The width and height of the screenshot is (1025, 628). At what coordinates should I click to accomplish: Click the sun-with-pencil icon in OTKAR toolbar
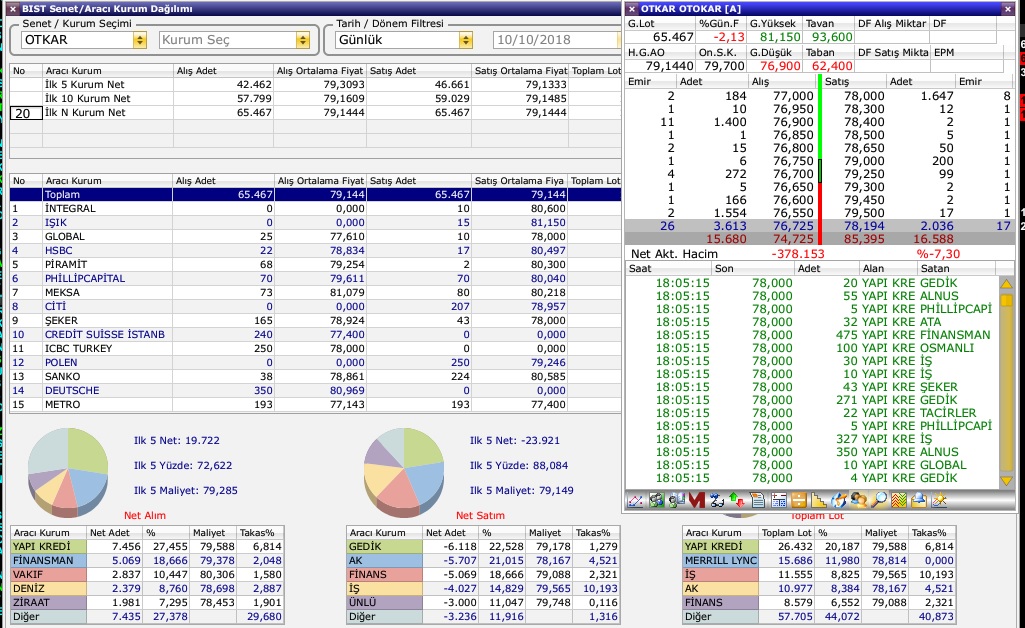(x=939, y=501)
